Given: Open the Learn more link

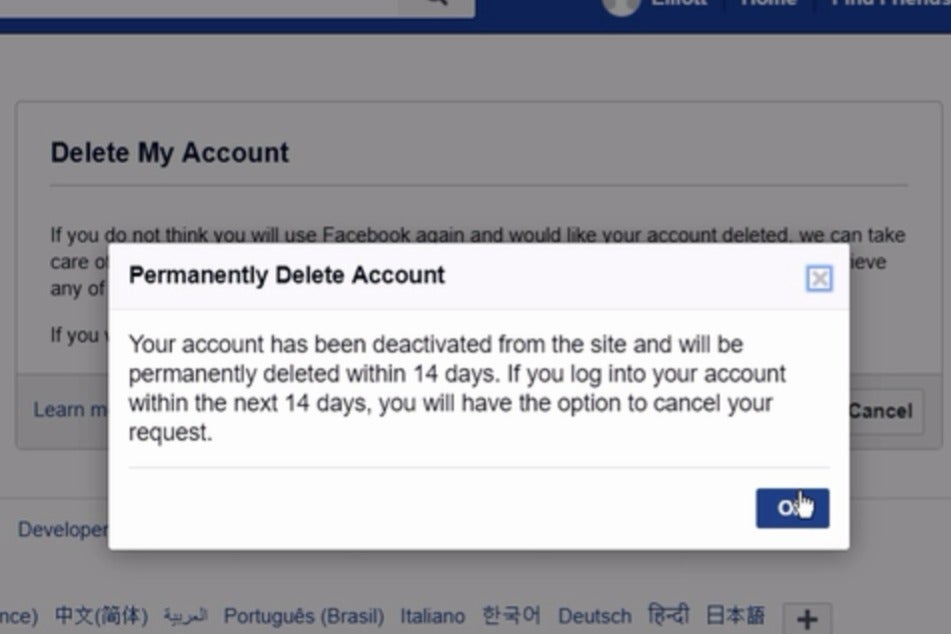Looking at the screenshot, I should coord(70,410).
